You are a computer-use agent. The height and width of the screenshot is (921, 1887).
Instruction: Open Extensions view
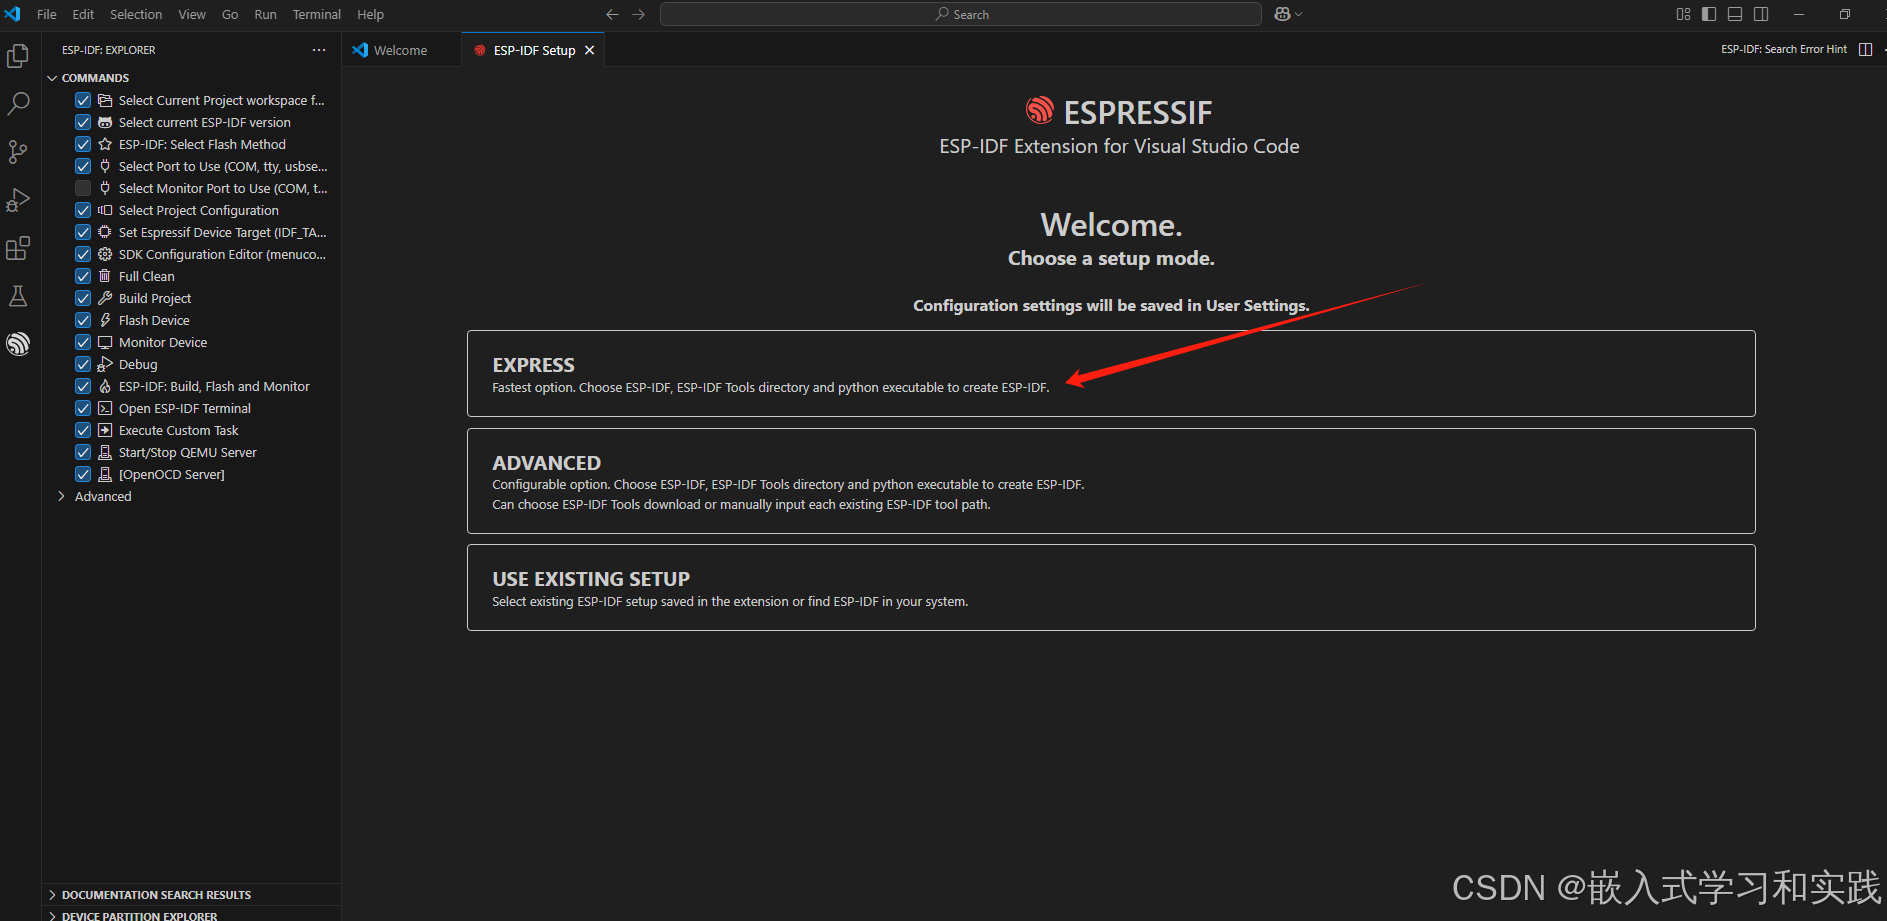[18, 248]
